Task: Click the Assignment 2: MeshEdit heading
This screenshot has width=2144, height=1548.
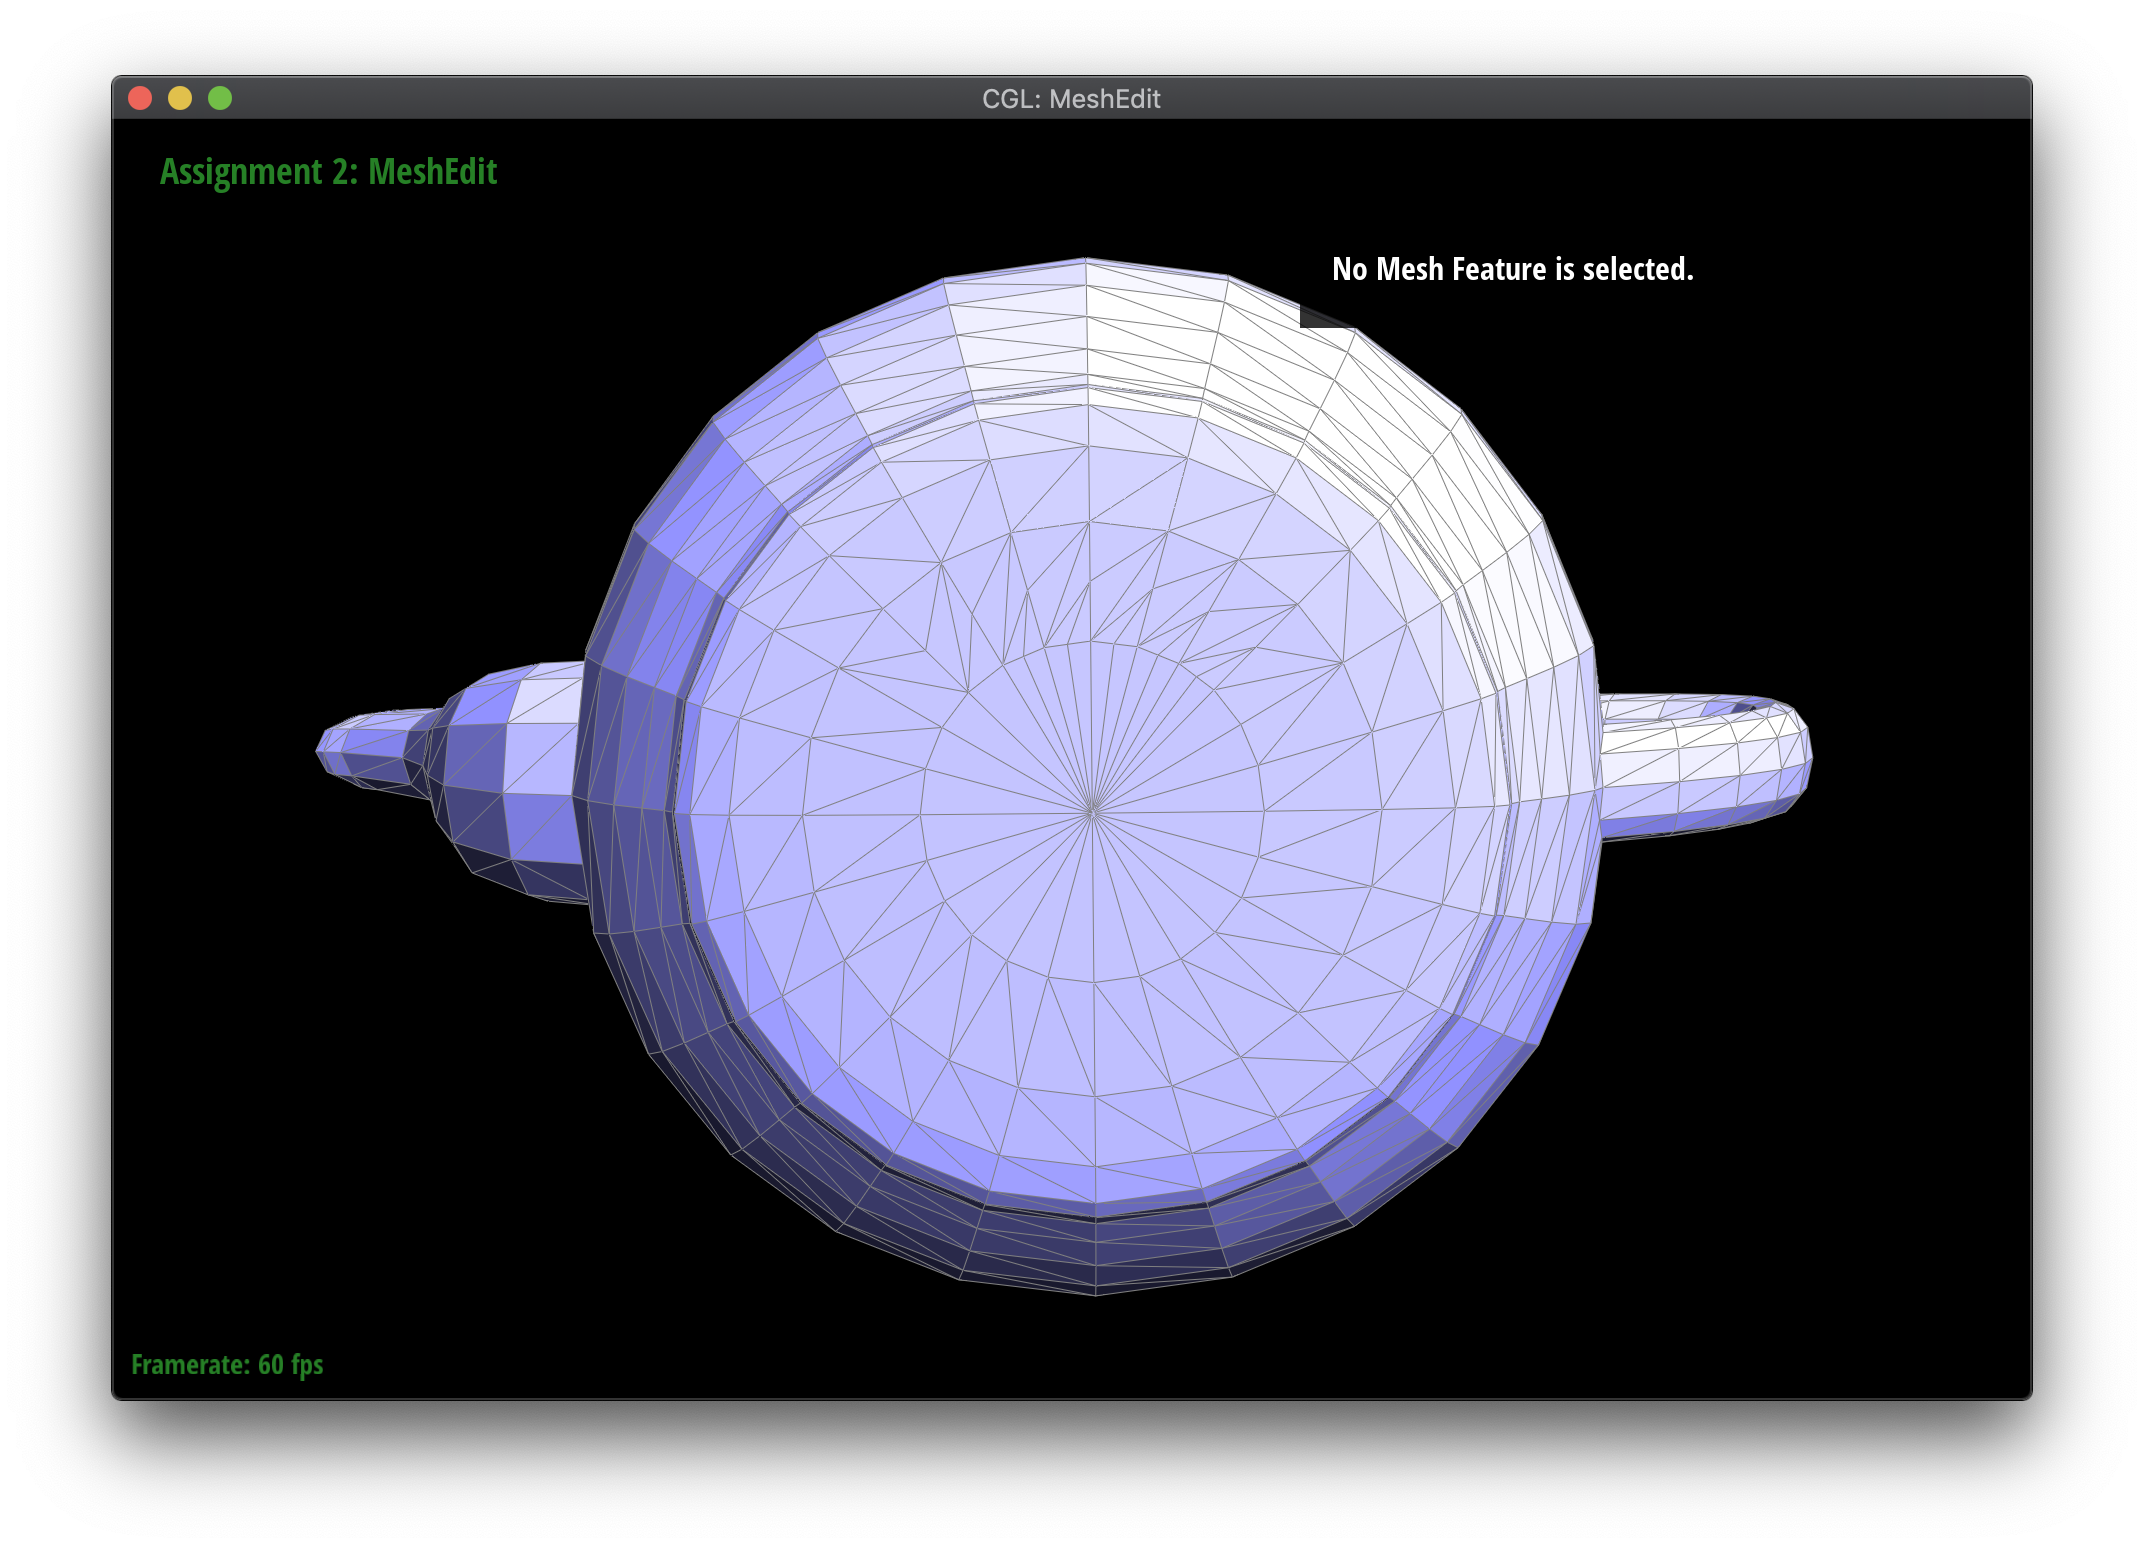Action: (x=328, y=172)
